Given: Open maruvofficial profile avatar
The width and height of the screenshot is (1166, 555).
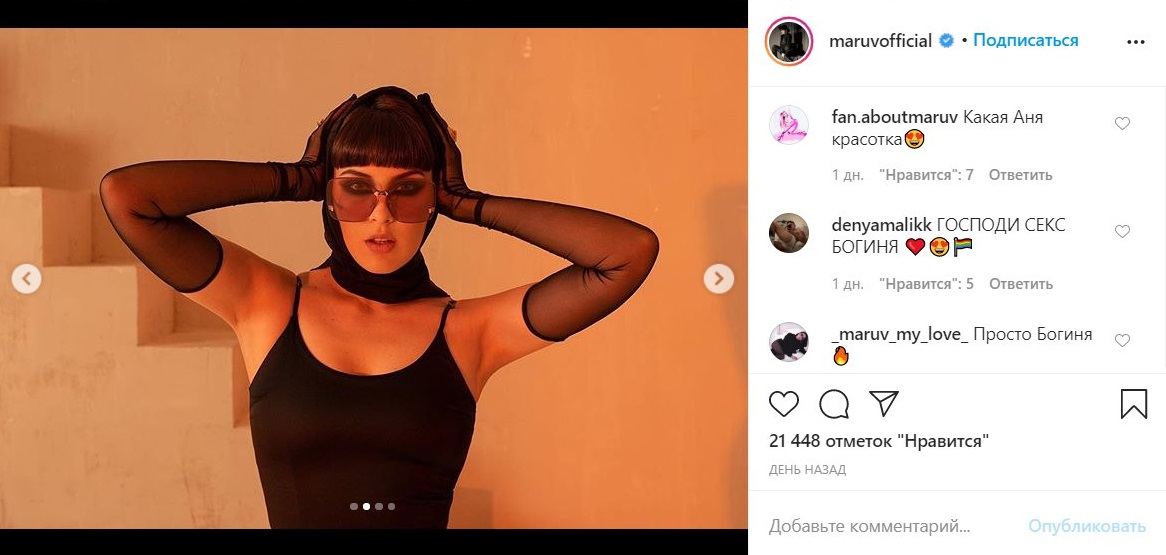Looking at the screenshot, I should [x=788, y=41].
